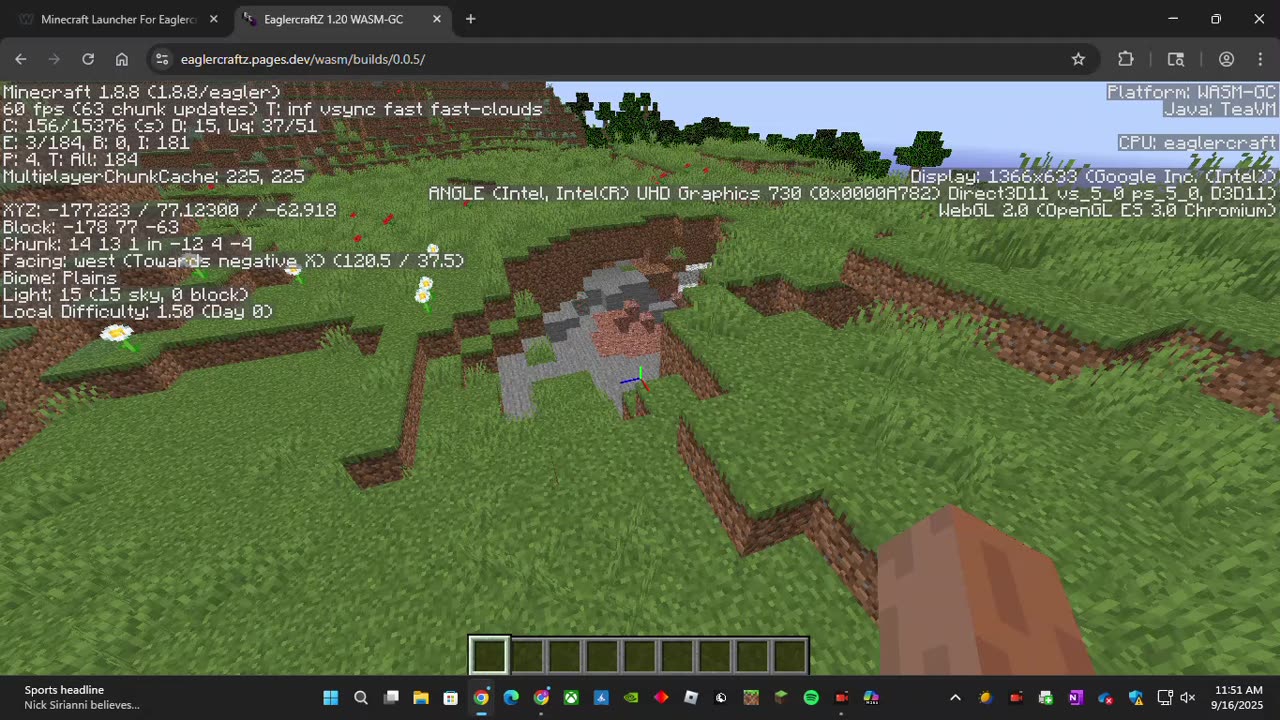Launch File Explorer from the taskbar

coord(421,697)
